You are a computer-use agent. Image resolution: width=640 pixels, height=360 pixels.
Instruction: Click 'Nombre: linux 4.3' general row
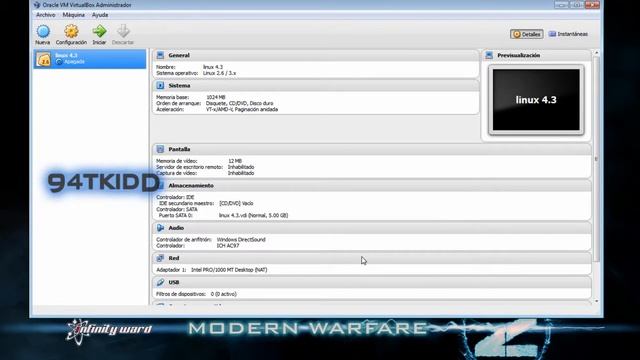tap(190, 67)
